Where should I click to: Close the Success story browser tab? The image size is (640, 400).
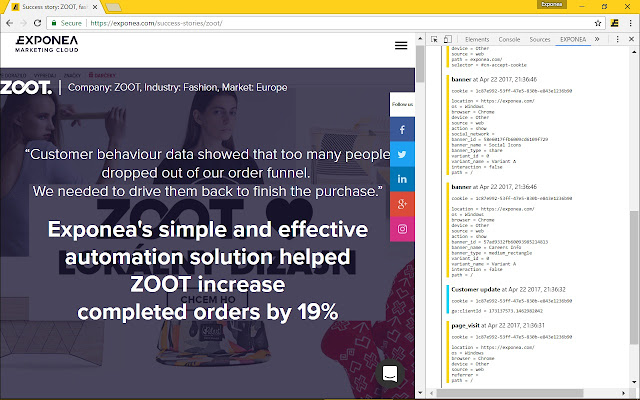(x=95, y=7)
